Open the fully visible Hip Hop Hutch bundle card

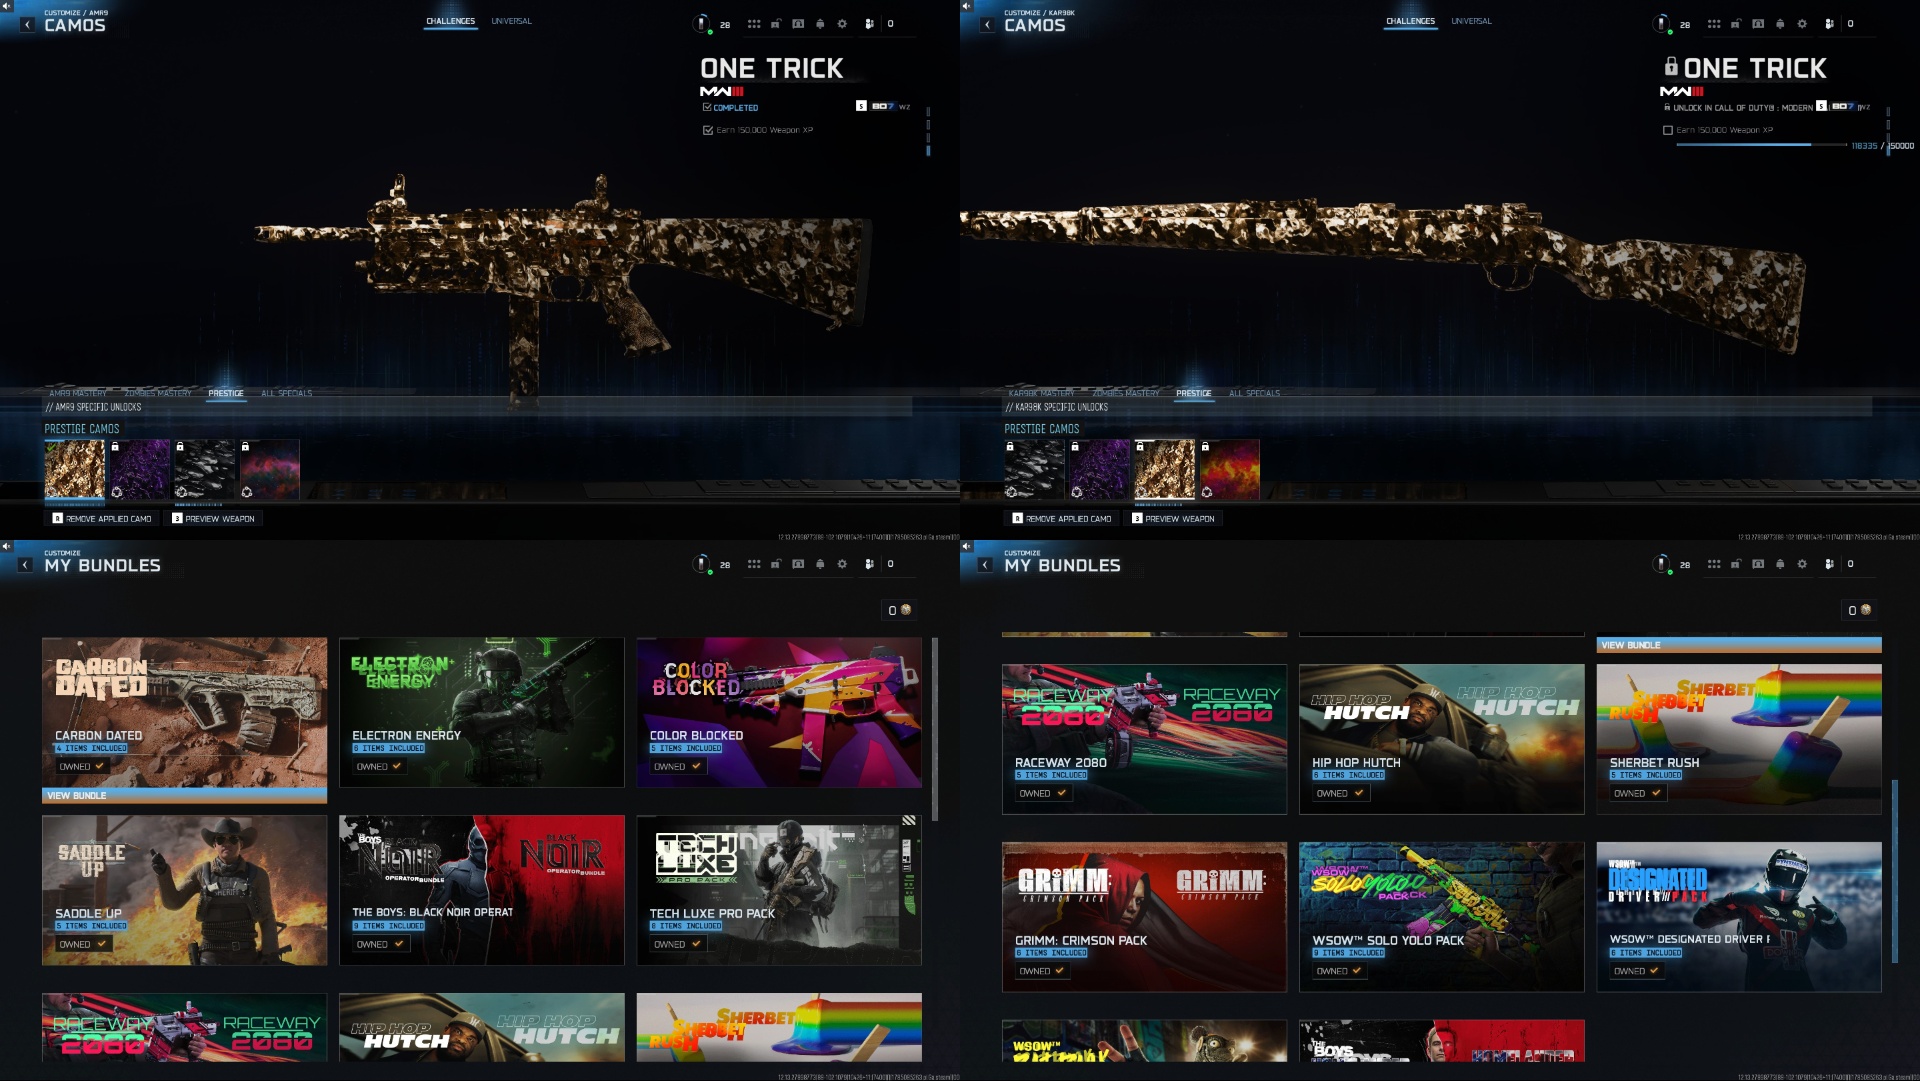tap(1442, 739)
